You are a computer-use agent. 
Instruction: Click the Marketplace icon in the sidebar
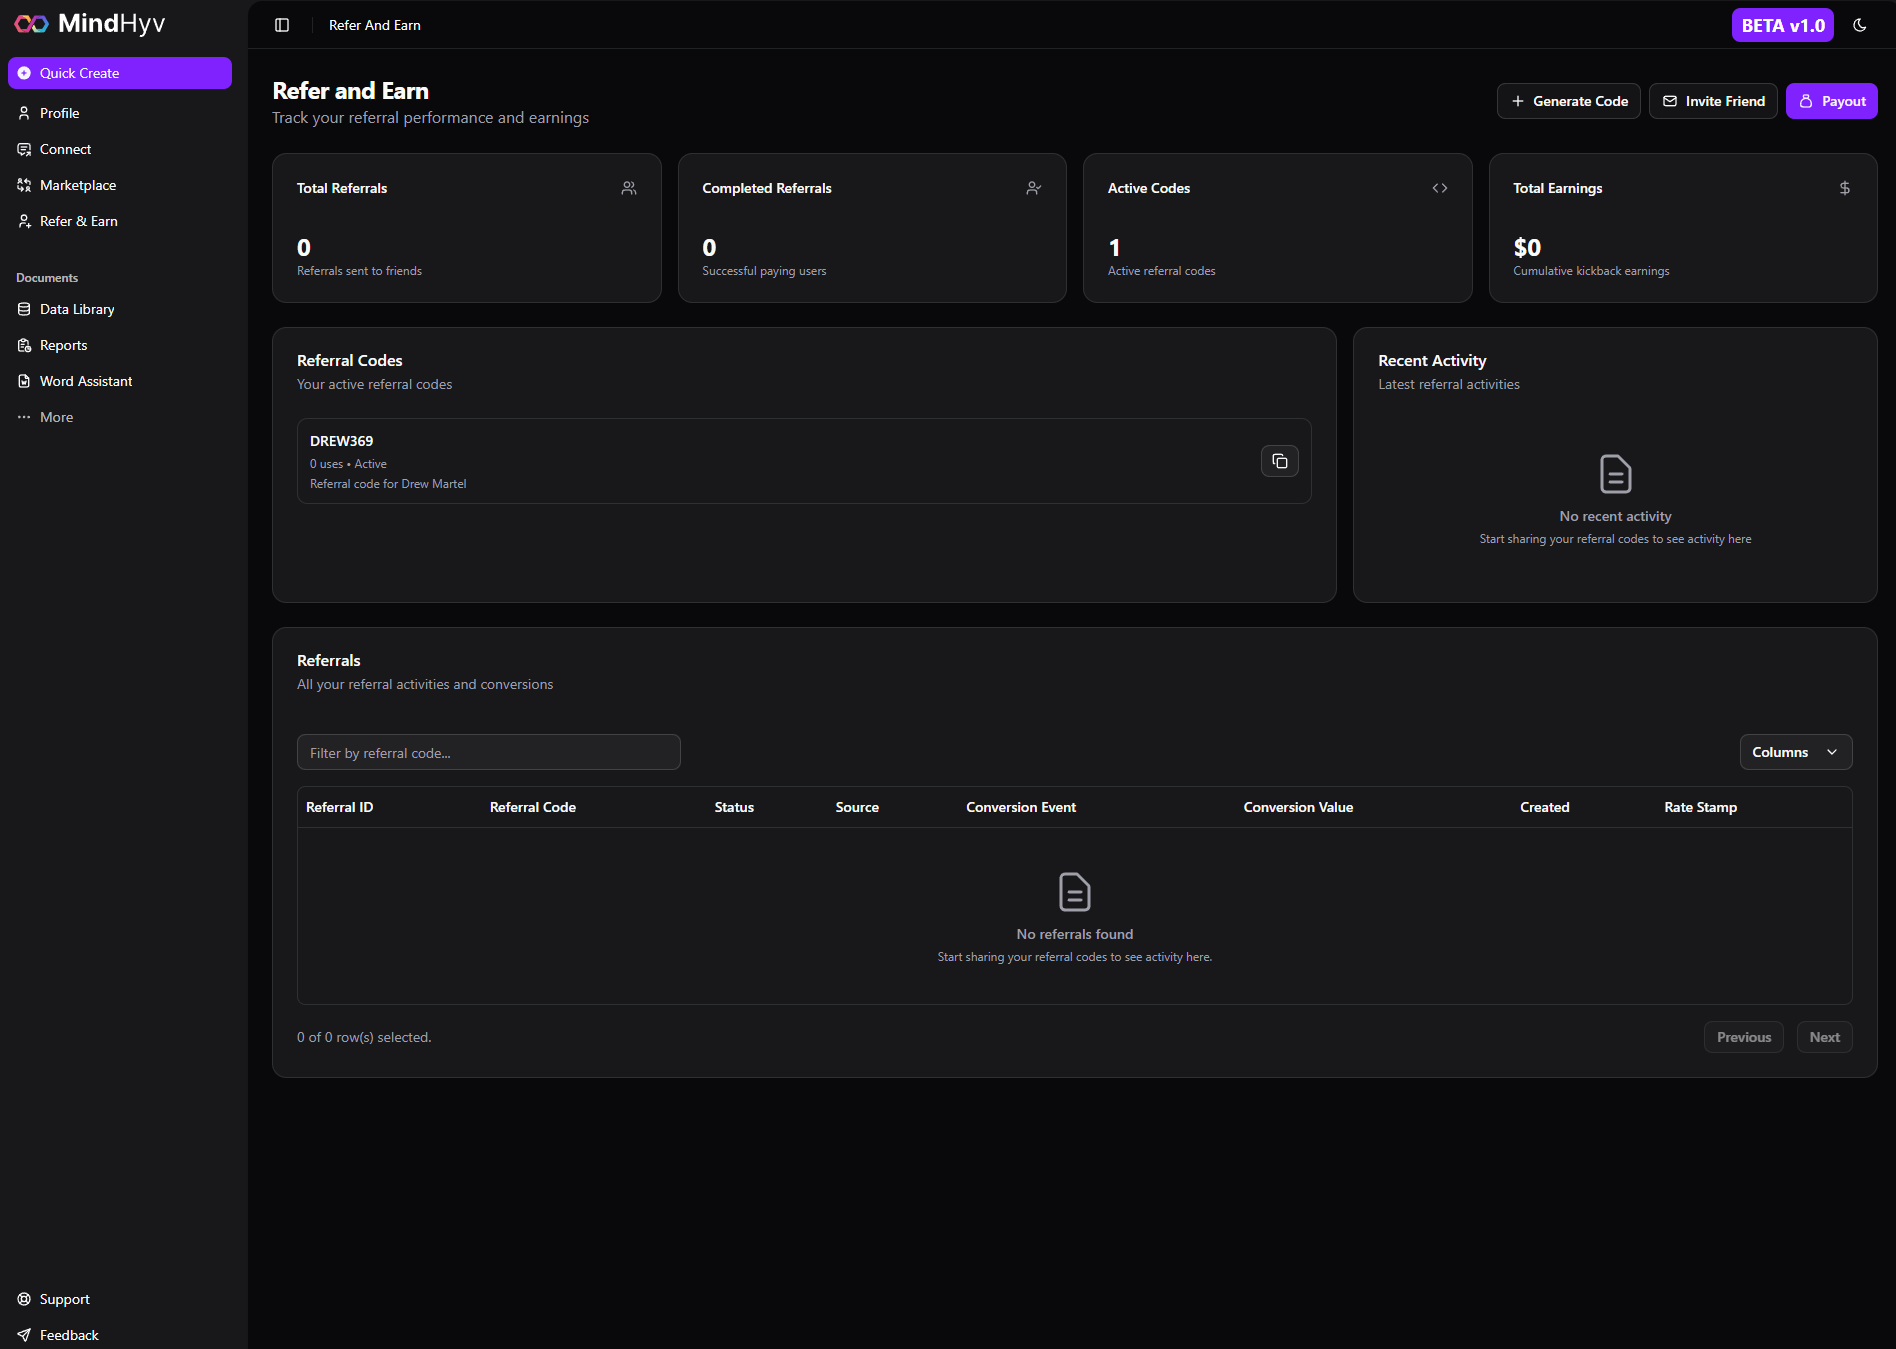coord(24,185)
